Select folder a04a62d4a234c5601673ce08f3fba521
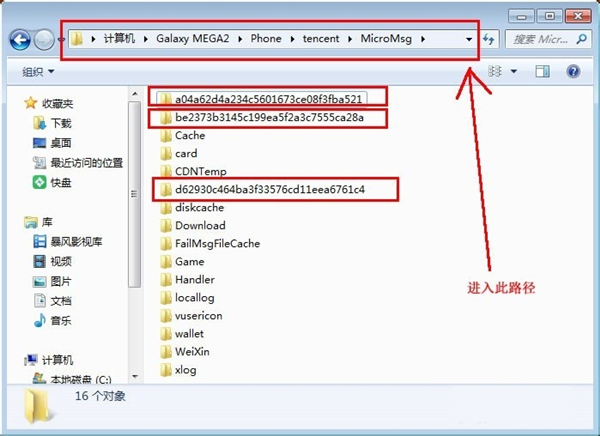The height and width of the screenshot is (436, 600). (267, 99)
